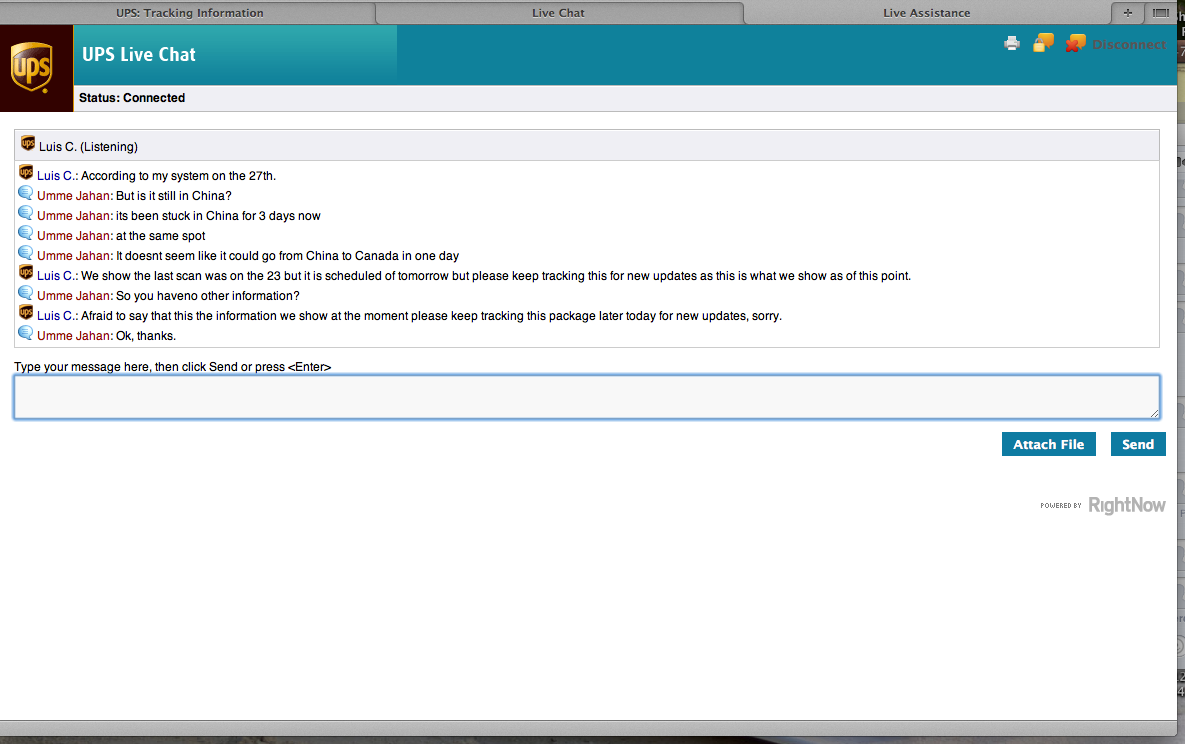
Task: Click the Send button
Action: click(1137, 445)
